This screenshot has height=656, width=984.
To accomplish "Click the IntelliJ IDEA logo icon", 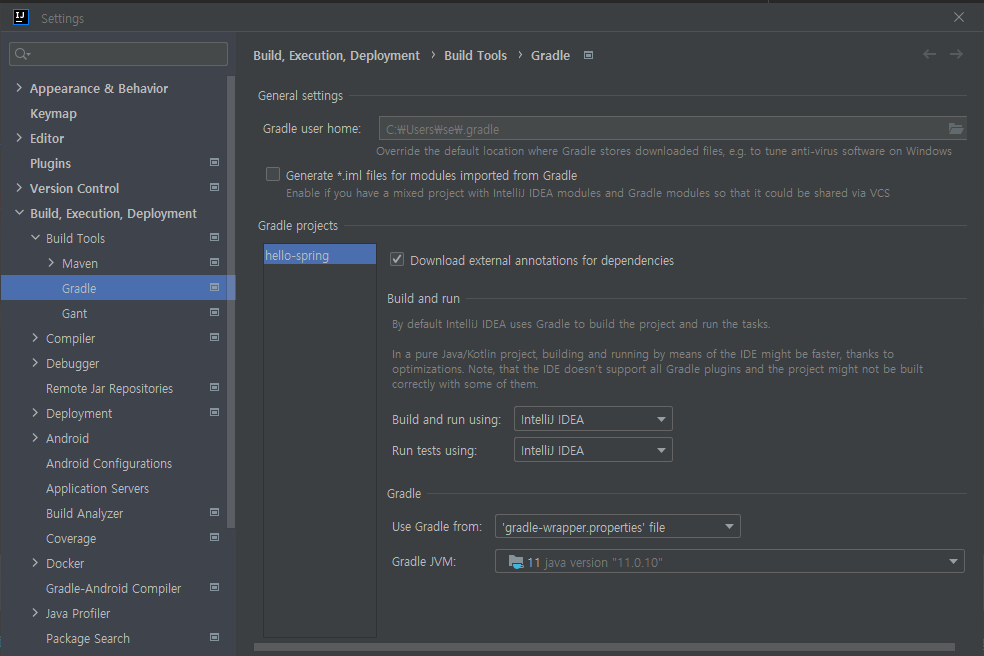I will tap(21, 17).
